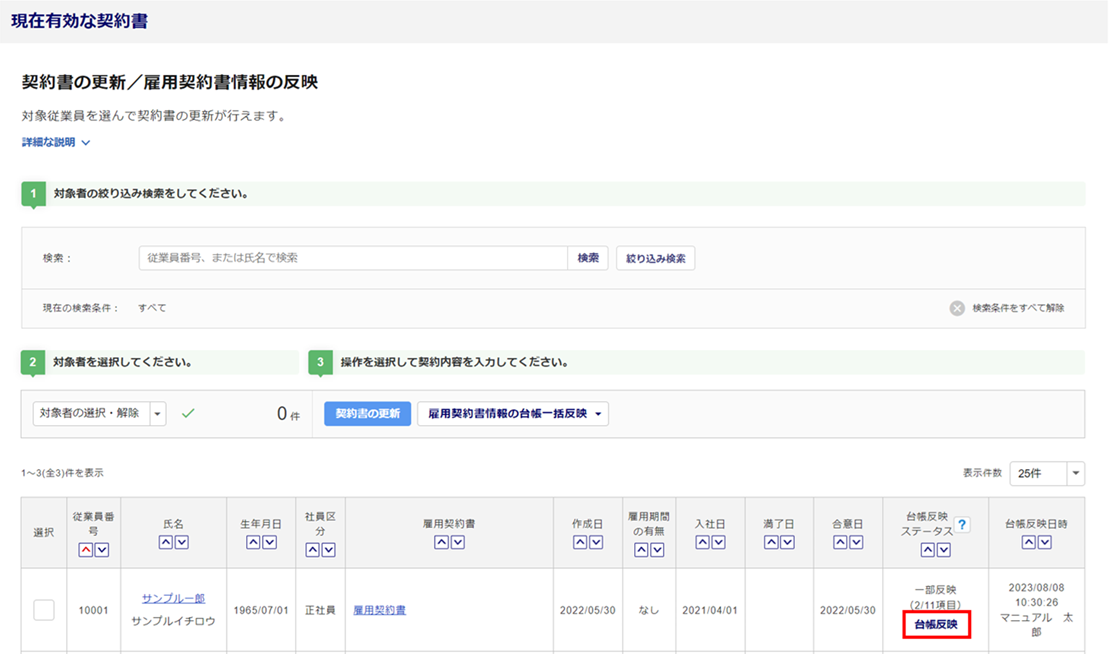Sort employee number column descending
The image size is (1109, 654).
(102, 550)
